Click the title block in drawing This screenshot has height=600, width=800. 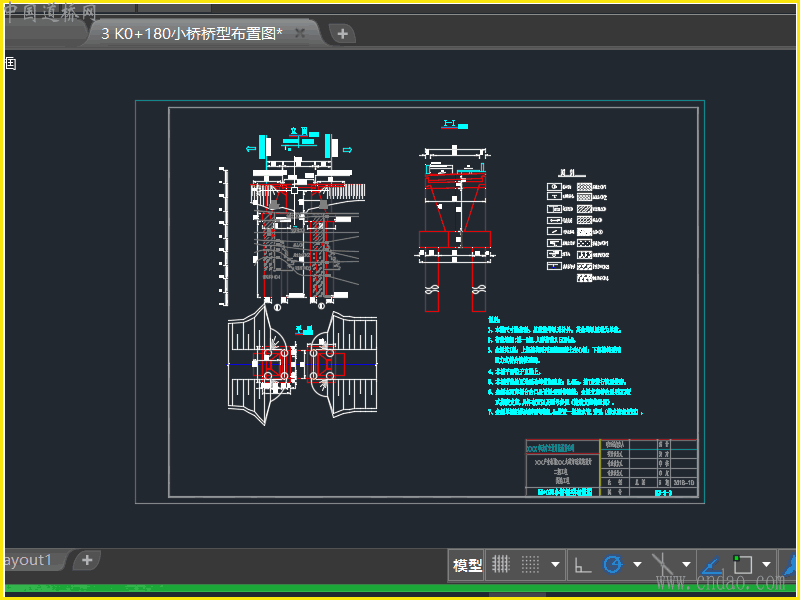click(x=611, y=467)
